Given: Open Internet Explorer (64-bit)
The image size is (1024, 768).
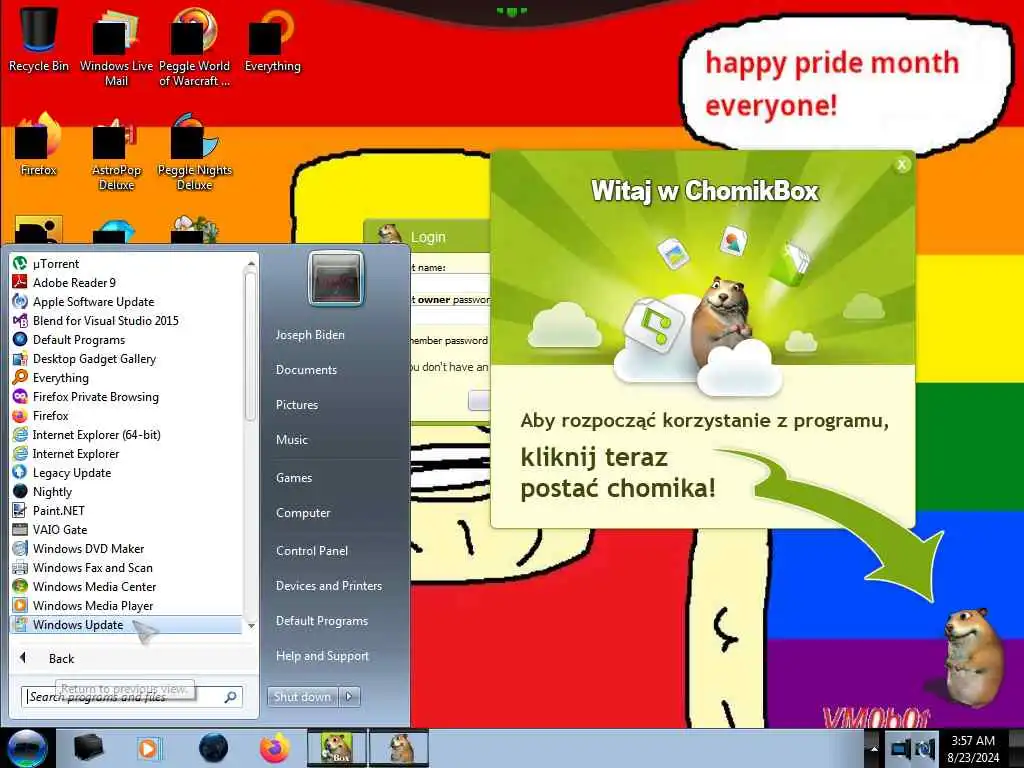Looking at the screenshot, I should point(126,434).
